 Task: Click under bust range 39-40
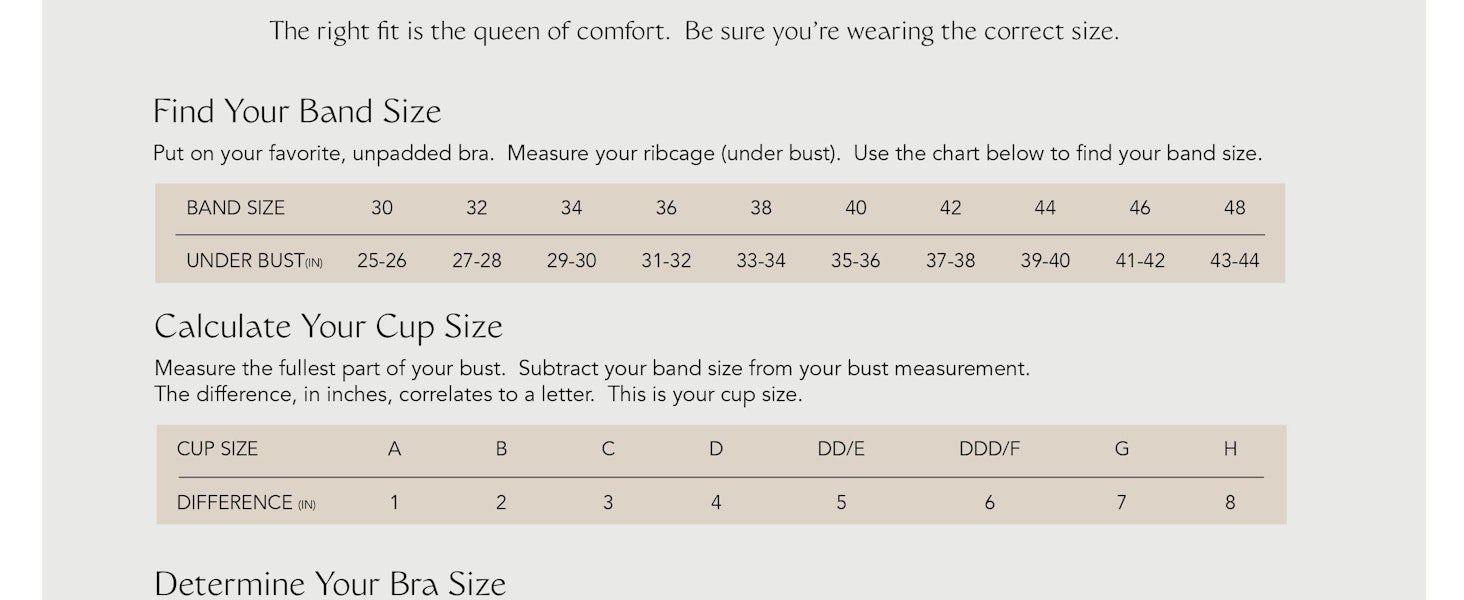pos(1045,261)
